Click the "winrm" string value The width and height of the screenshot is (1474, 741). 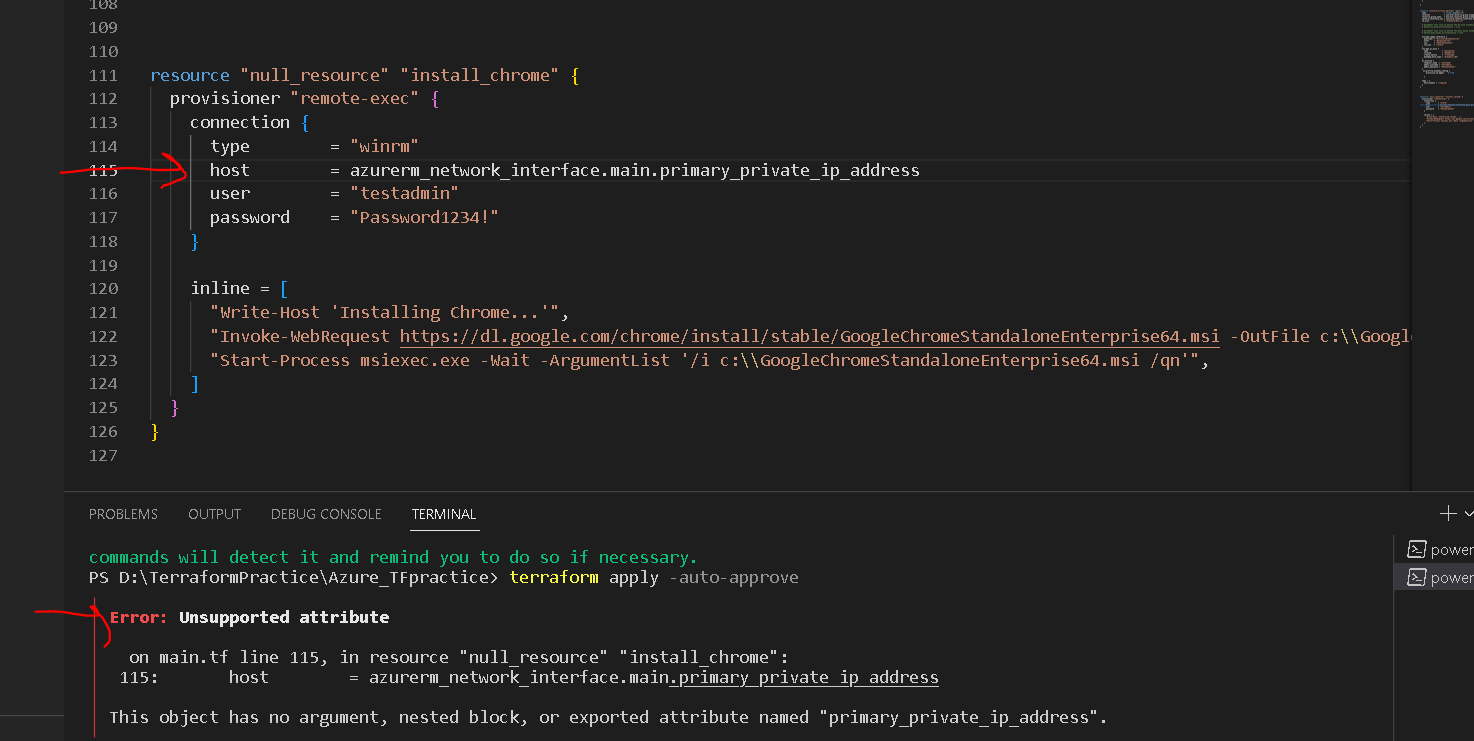384,146
